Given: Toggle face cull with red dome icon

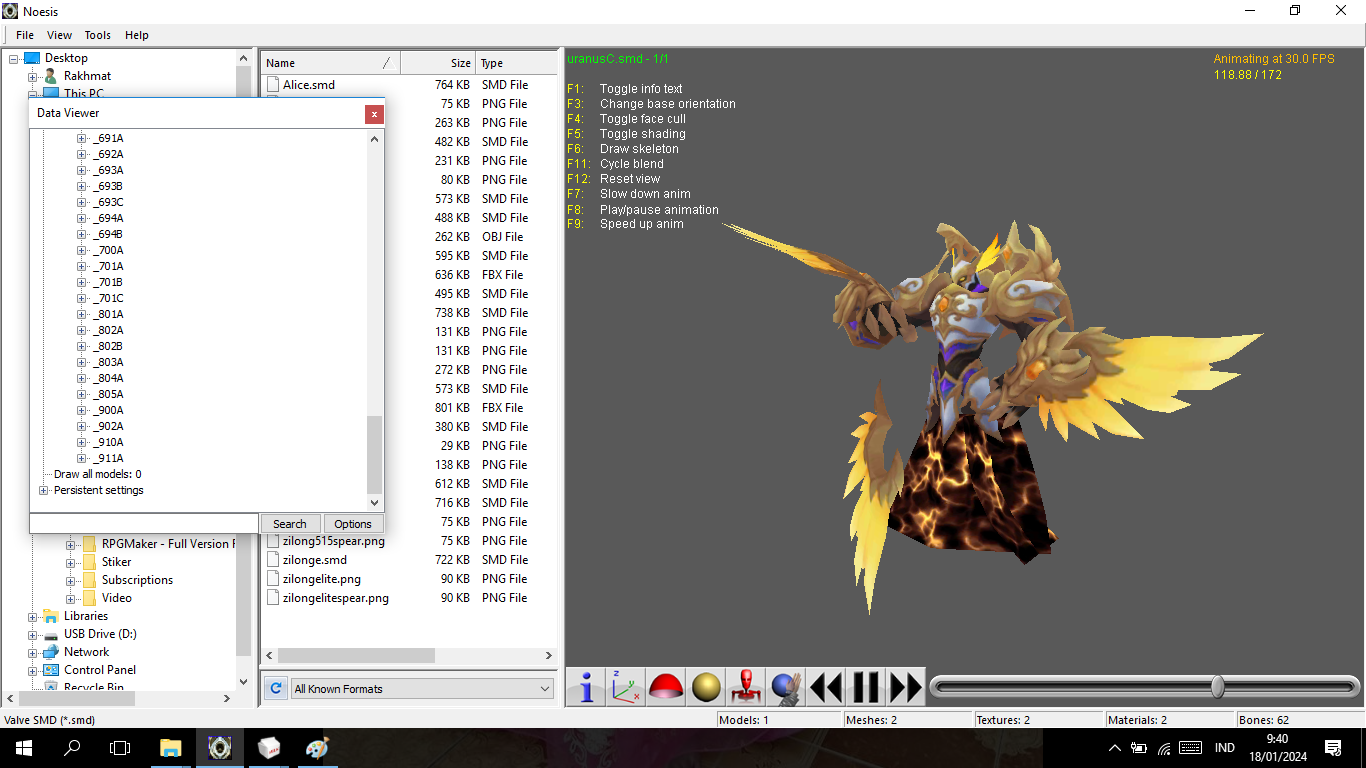Looking at the screenshot, I should [666, 687].
